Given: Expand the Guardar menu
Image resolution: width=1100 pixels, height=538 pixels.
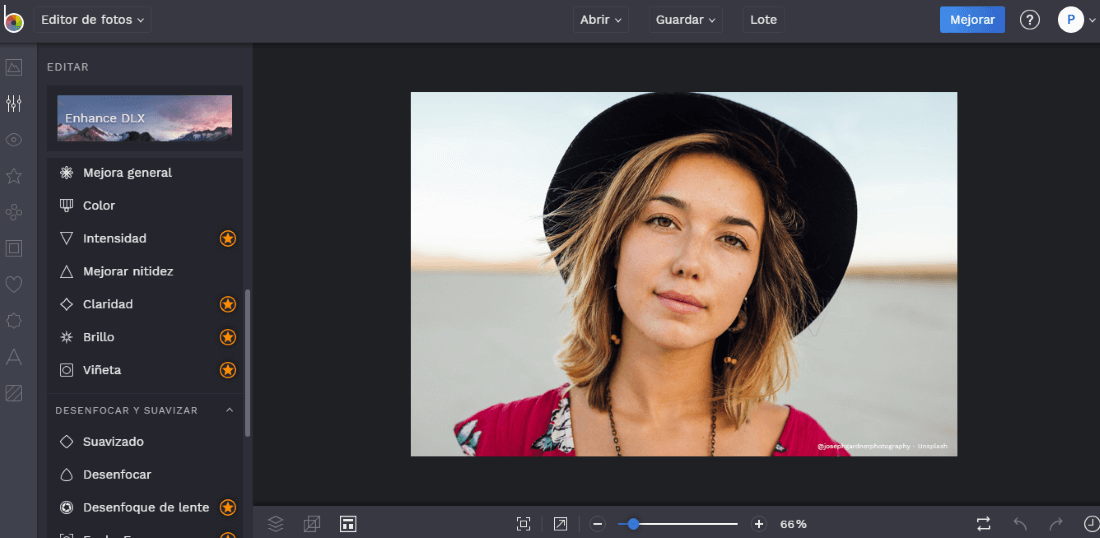Looking at the screenshot, I should (686, 20).
